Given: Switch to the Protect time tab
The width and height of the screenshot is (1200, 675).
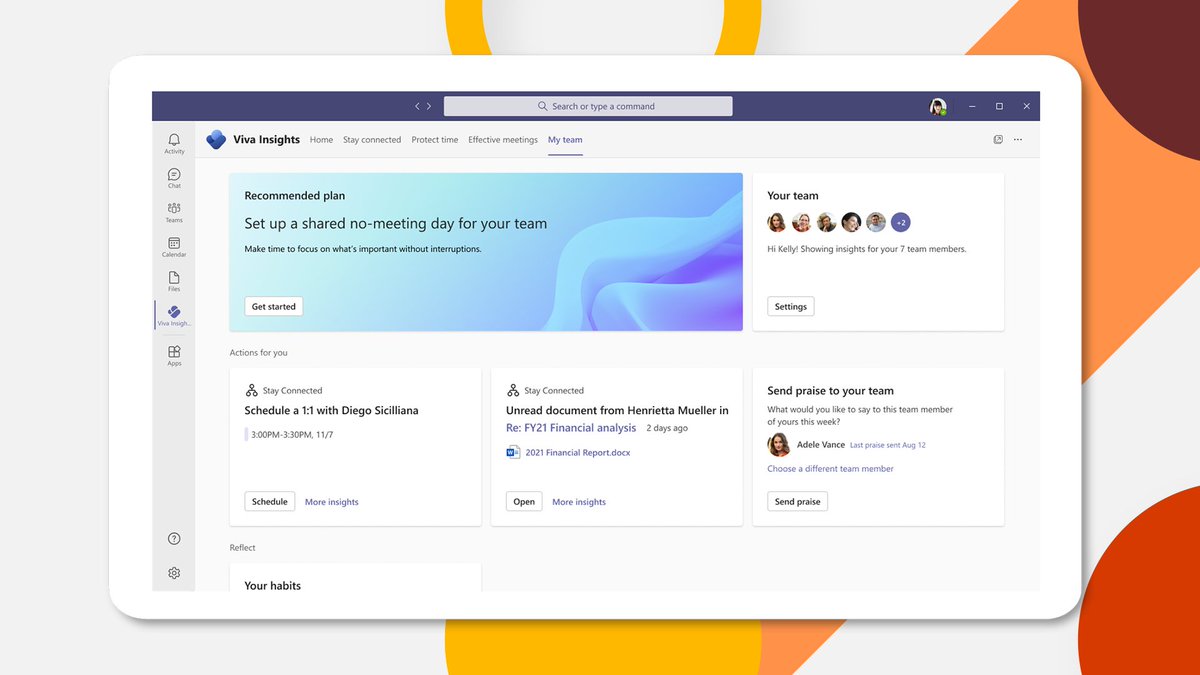Looking at the screenshot, I should [435, 140].
